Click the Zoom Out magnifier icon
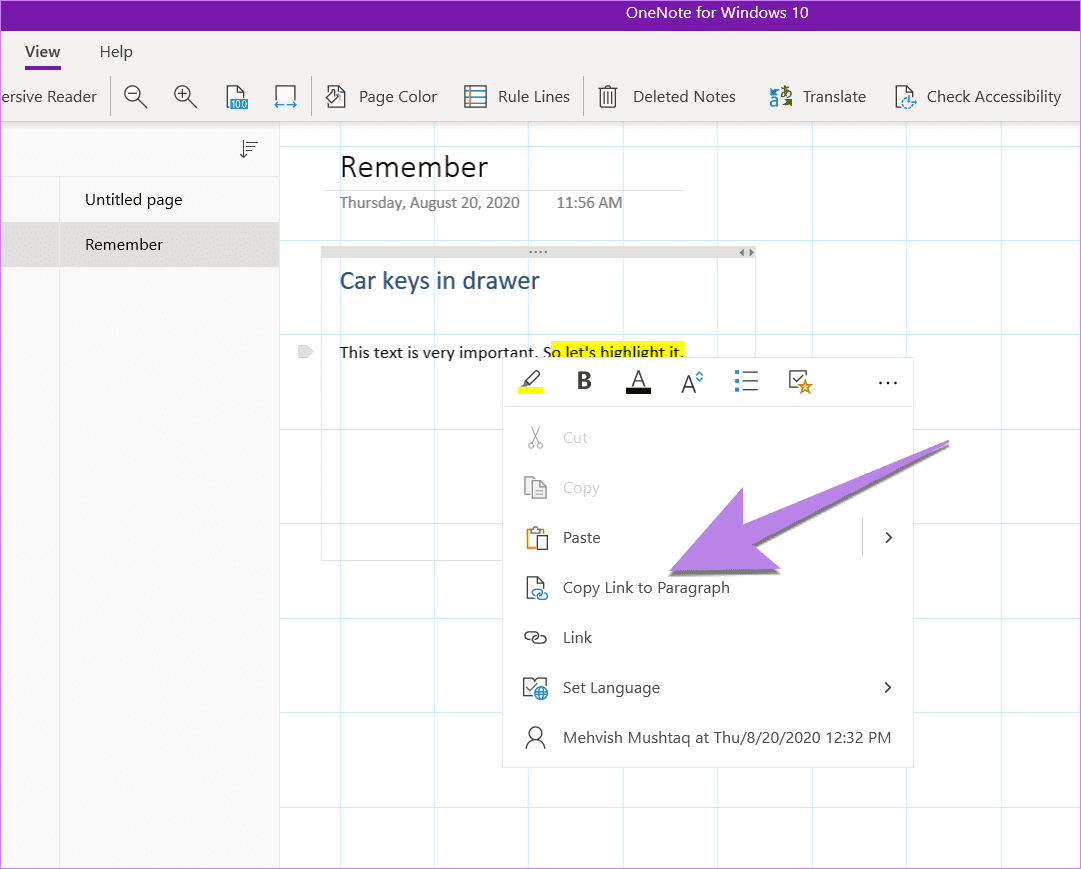 tap(135, 97)
